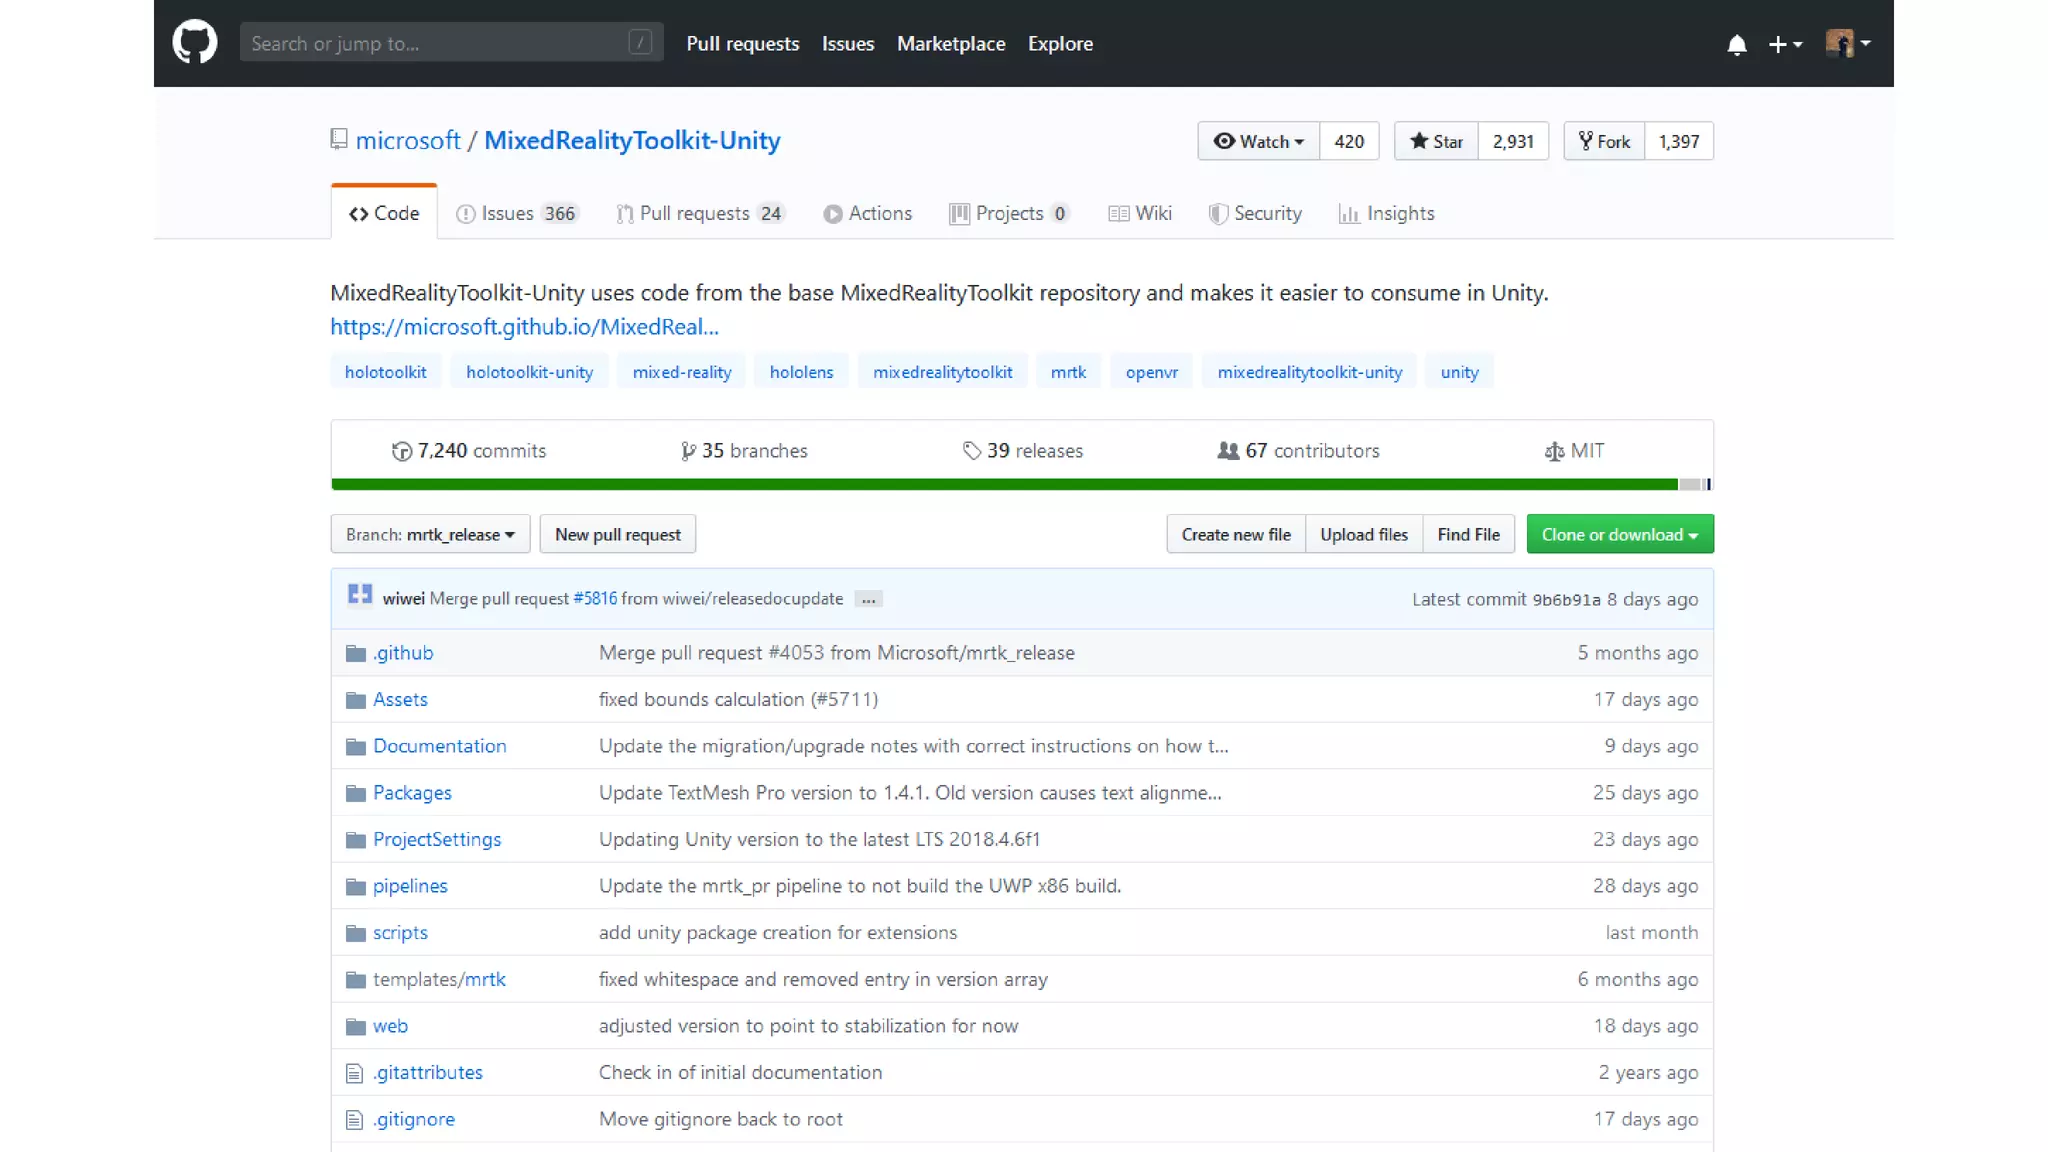Star the repository
This screenshot has width=2048, height=1152.
[1436, 141]
